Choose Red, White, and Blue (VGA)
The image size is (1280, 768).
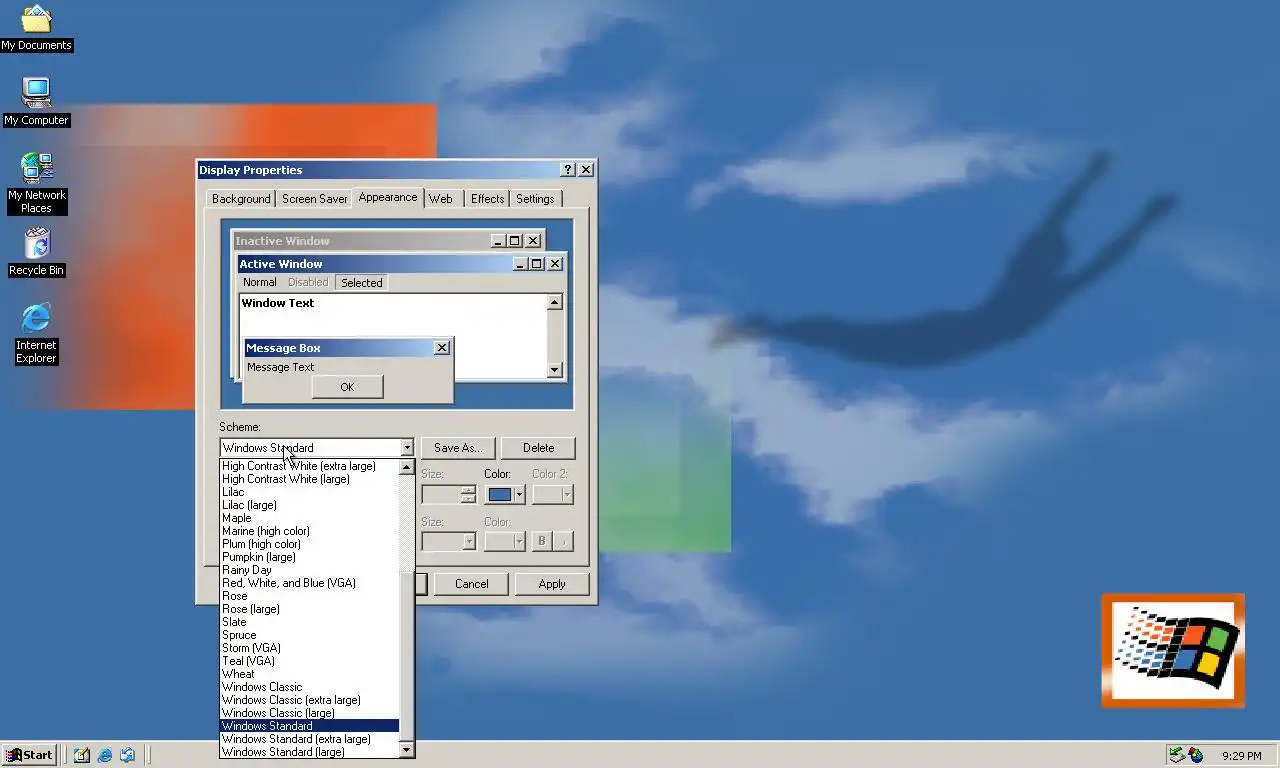310,583
